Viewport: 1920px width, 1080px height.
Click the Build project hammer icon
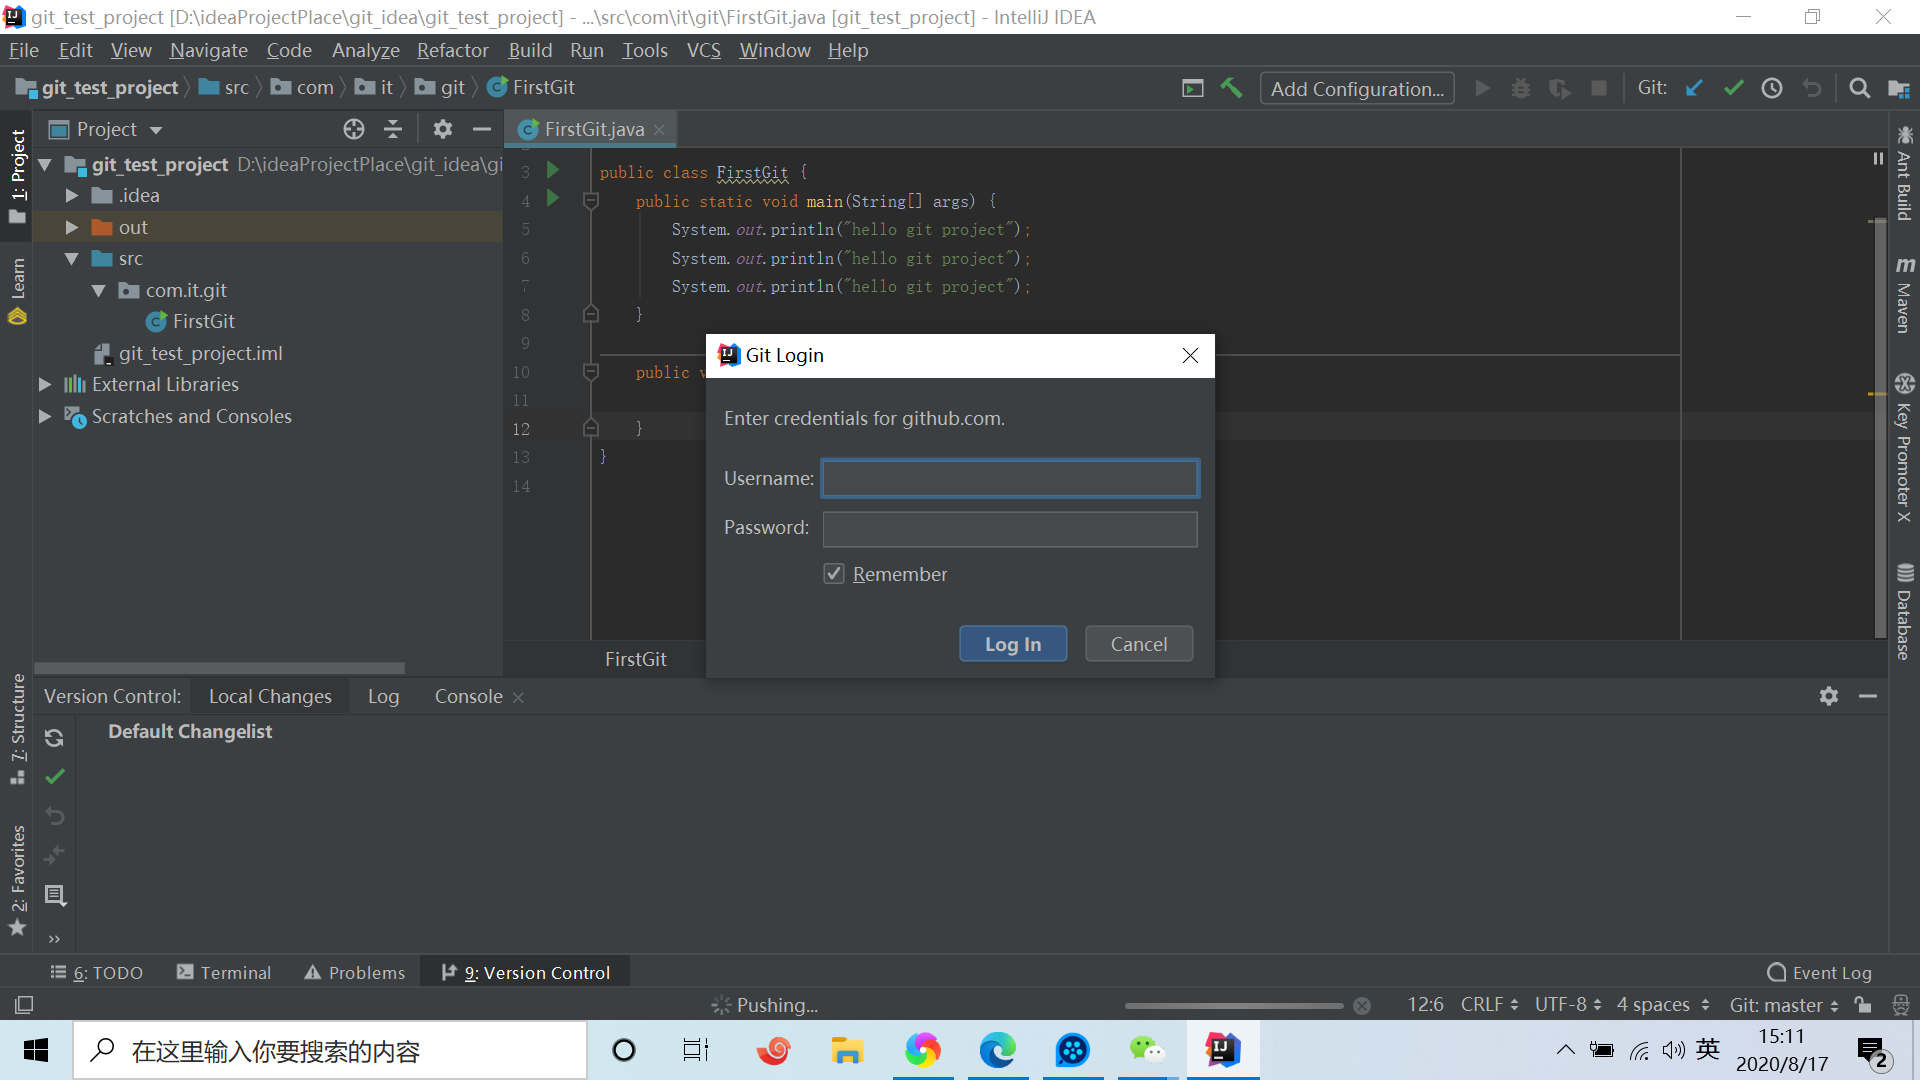(x=1231, y=88)
